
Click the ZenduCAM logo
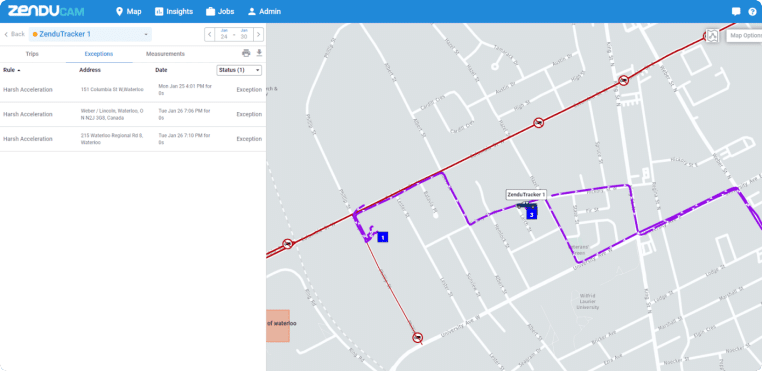pyautogui.click(x=46, y=11)
